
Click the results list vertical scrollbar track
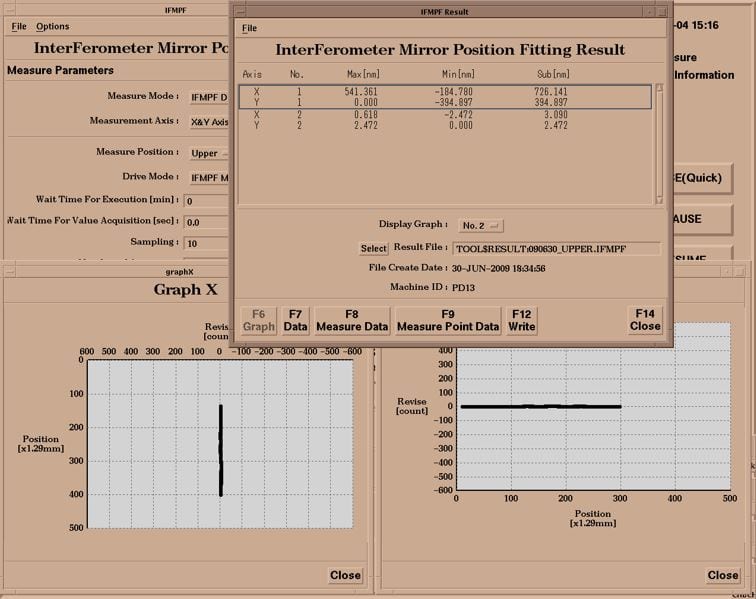point(659,144)
